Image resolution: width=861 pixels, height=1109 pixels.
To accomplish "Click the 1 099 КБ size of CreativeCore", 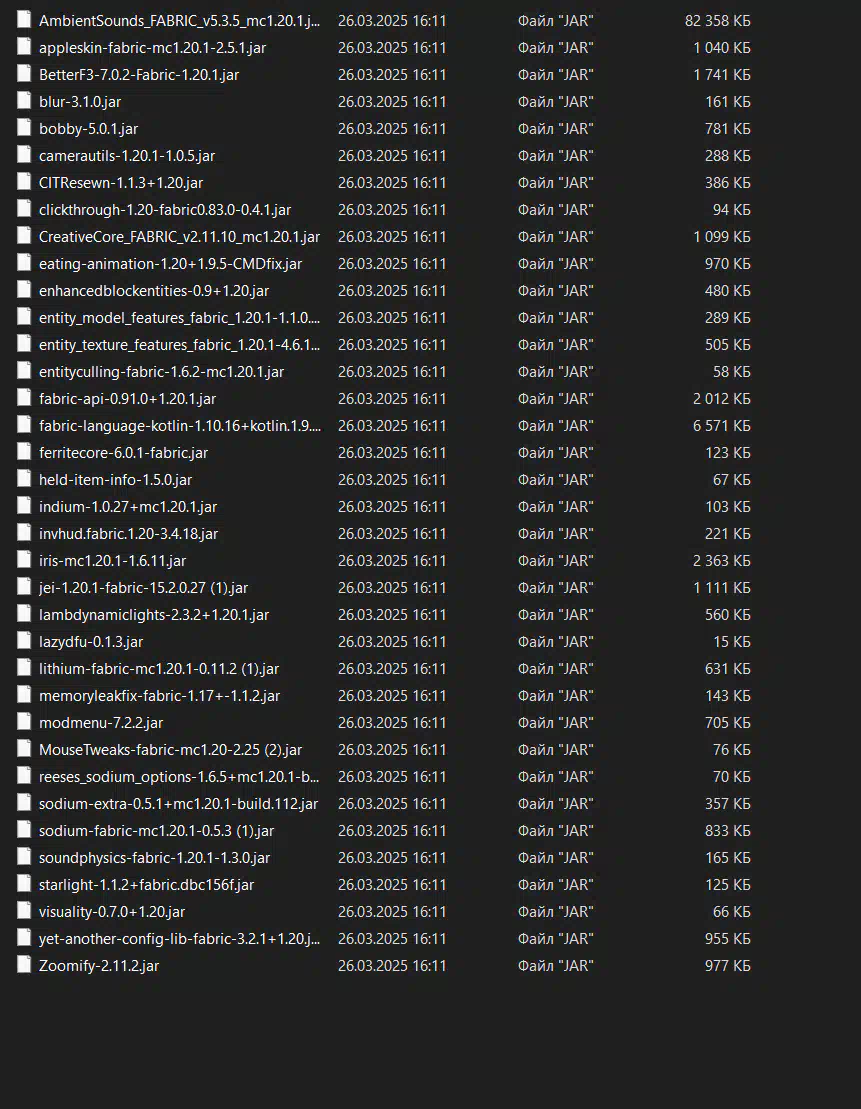I will tap(722, 237).
